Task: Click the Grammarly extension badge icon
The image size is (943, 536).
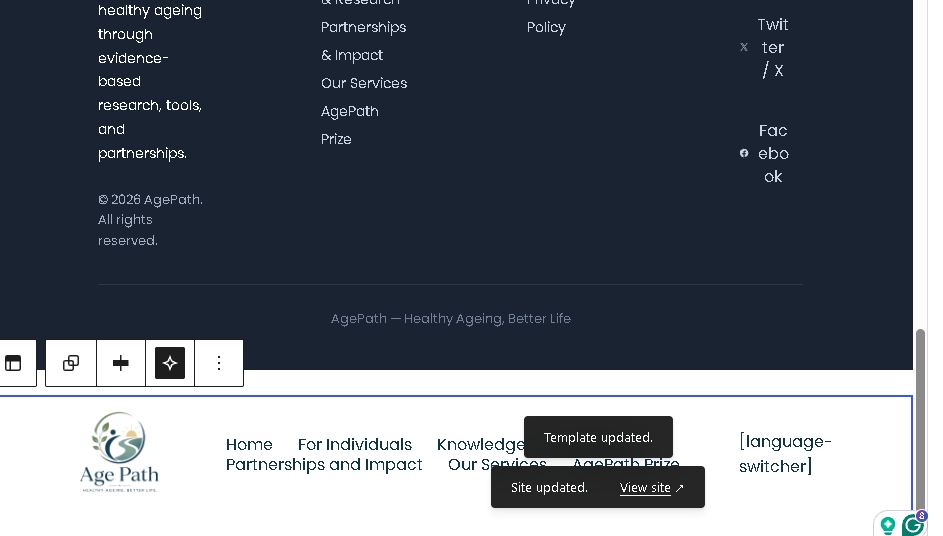Action: point(914,524)
